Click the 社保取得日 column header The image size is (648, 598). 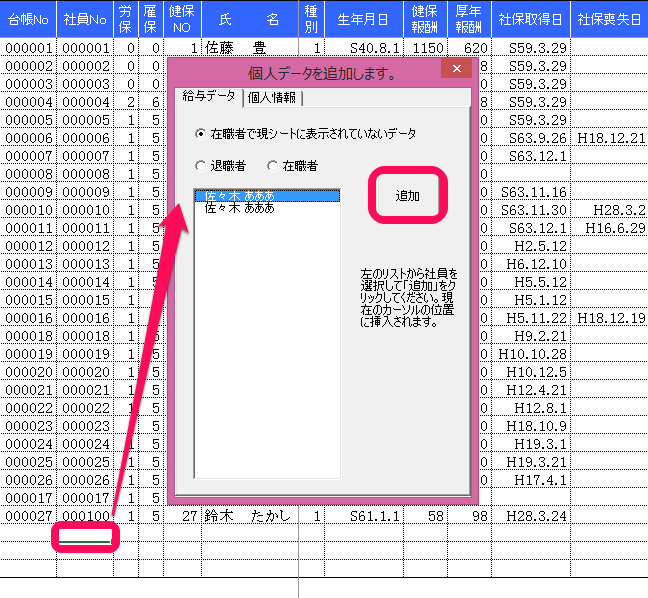[531, 19]
